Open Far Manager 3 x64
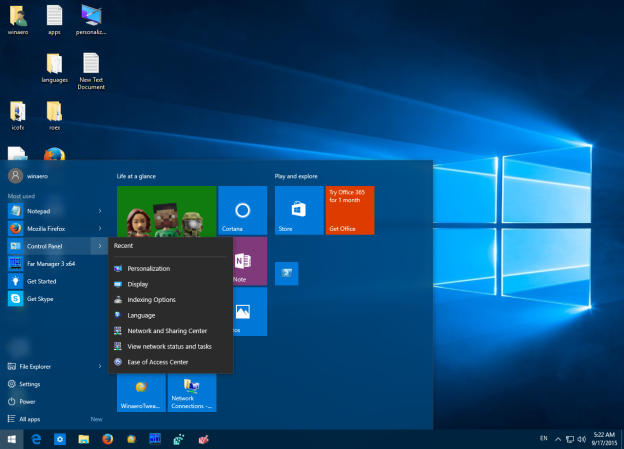Image resolution: width=624 pixels, height=449 pixels. (x=54, y=264)
